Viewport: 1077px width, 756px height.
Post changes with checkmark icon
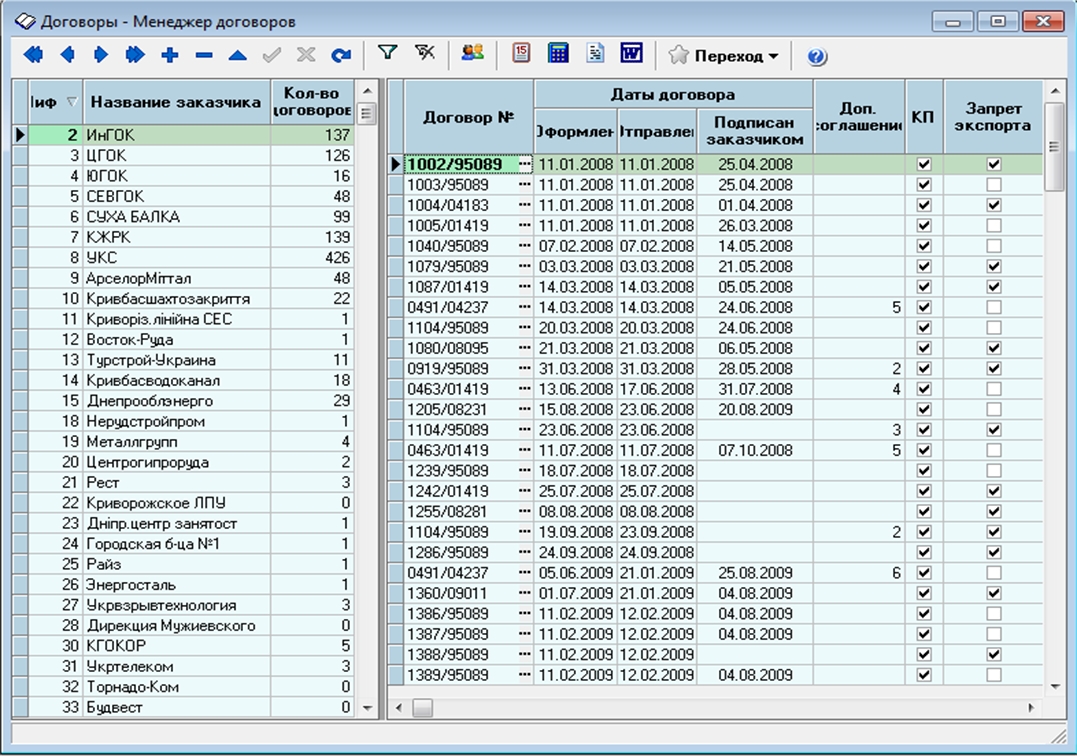[272, 55]
